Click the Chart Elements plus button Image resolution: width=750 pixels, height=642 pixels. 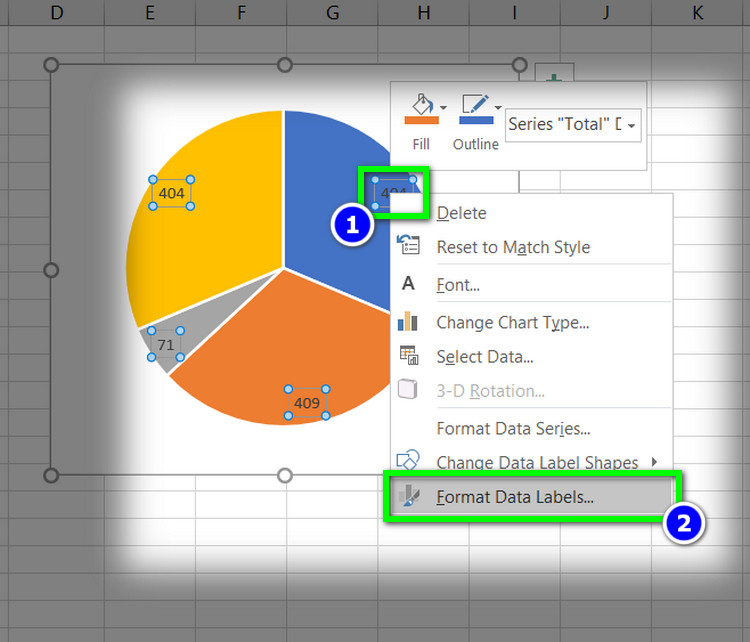(554, 73)
